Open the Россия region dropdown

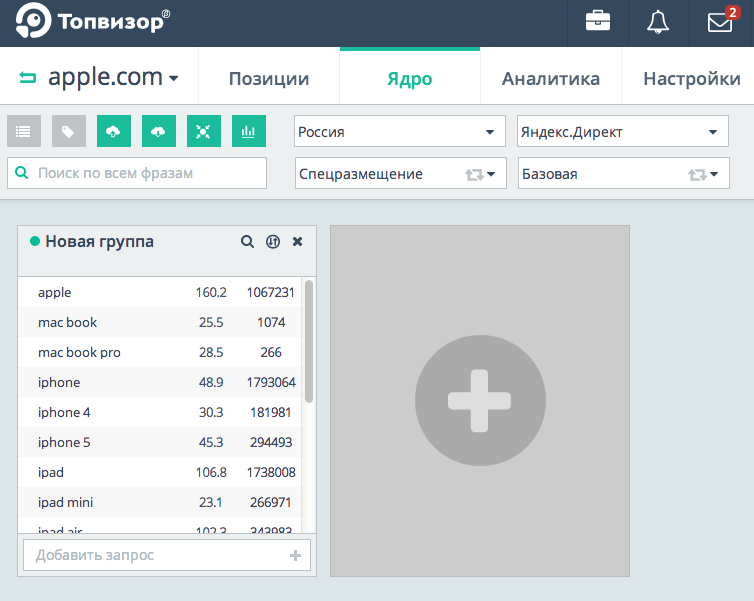pyautogui.click(x=401, y=131)
